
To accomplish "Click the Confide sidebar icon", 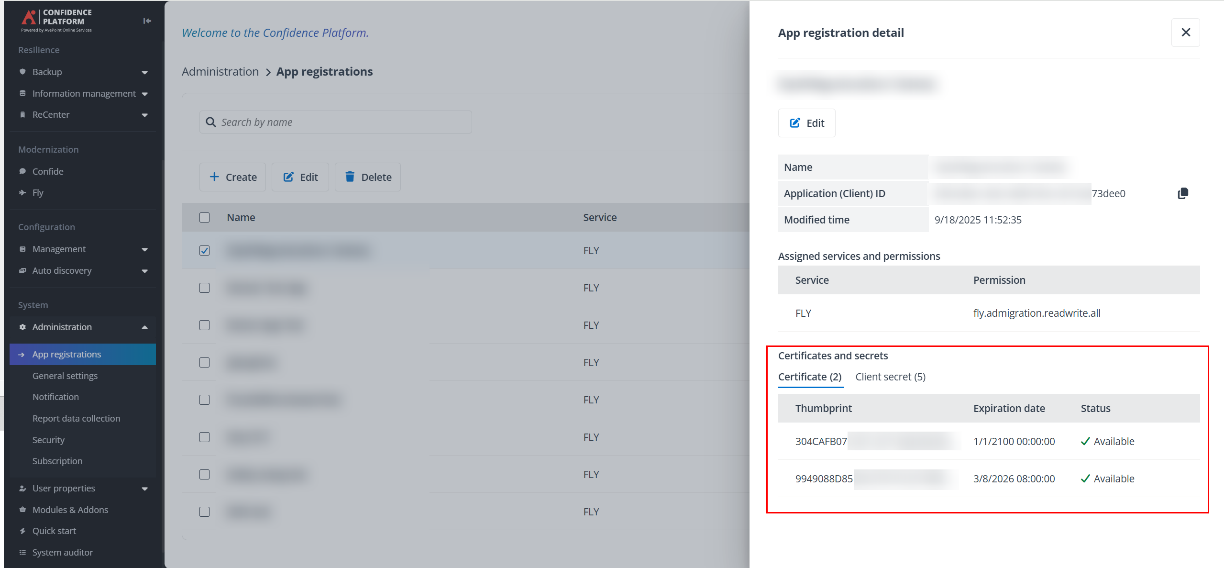I will coord(23,171).
